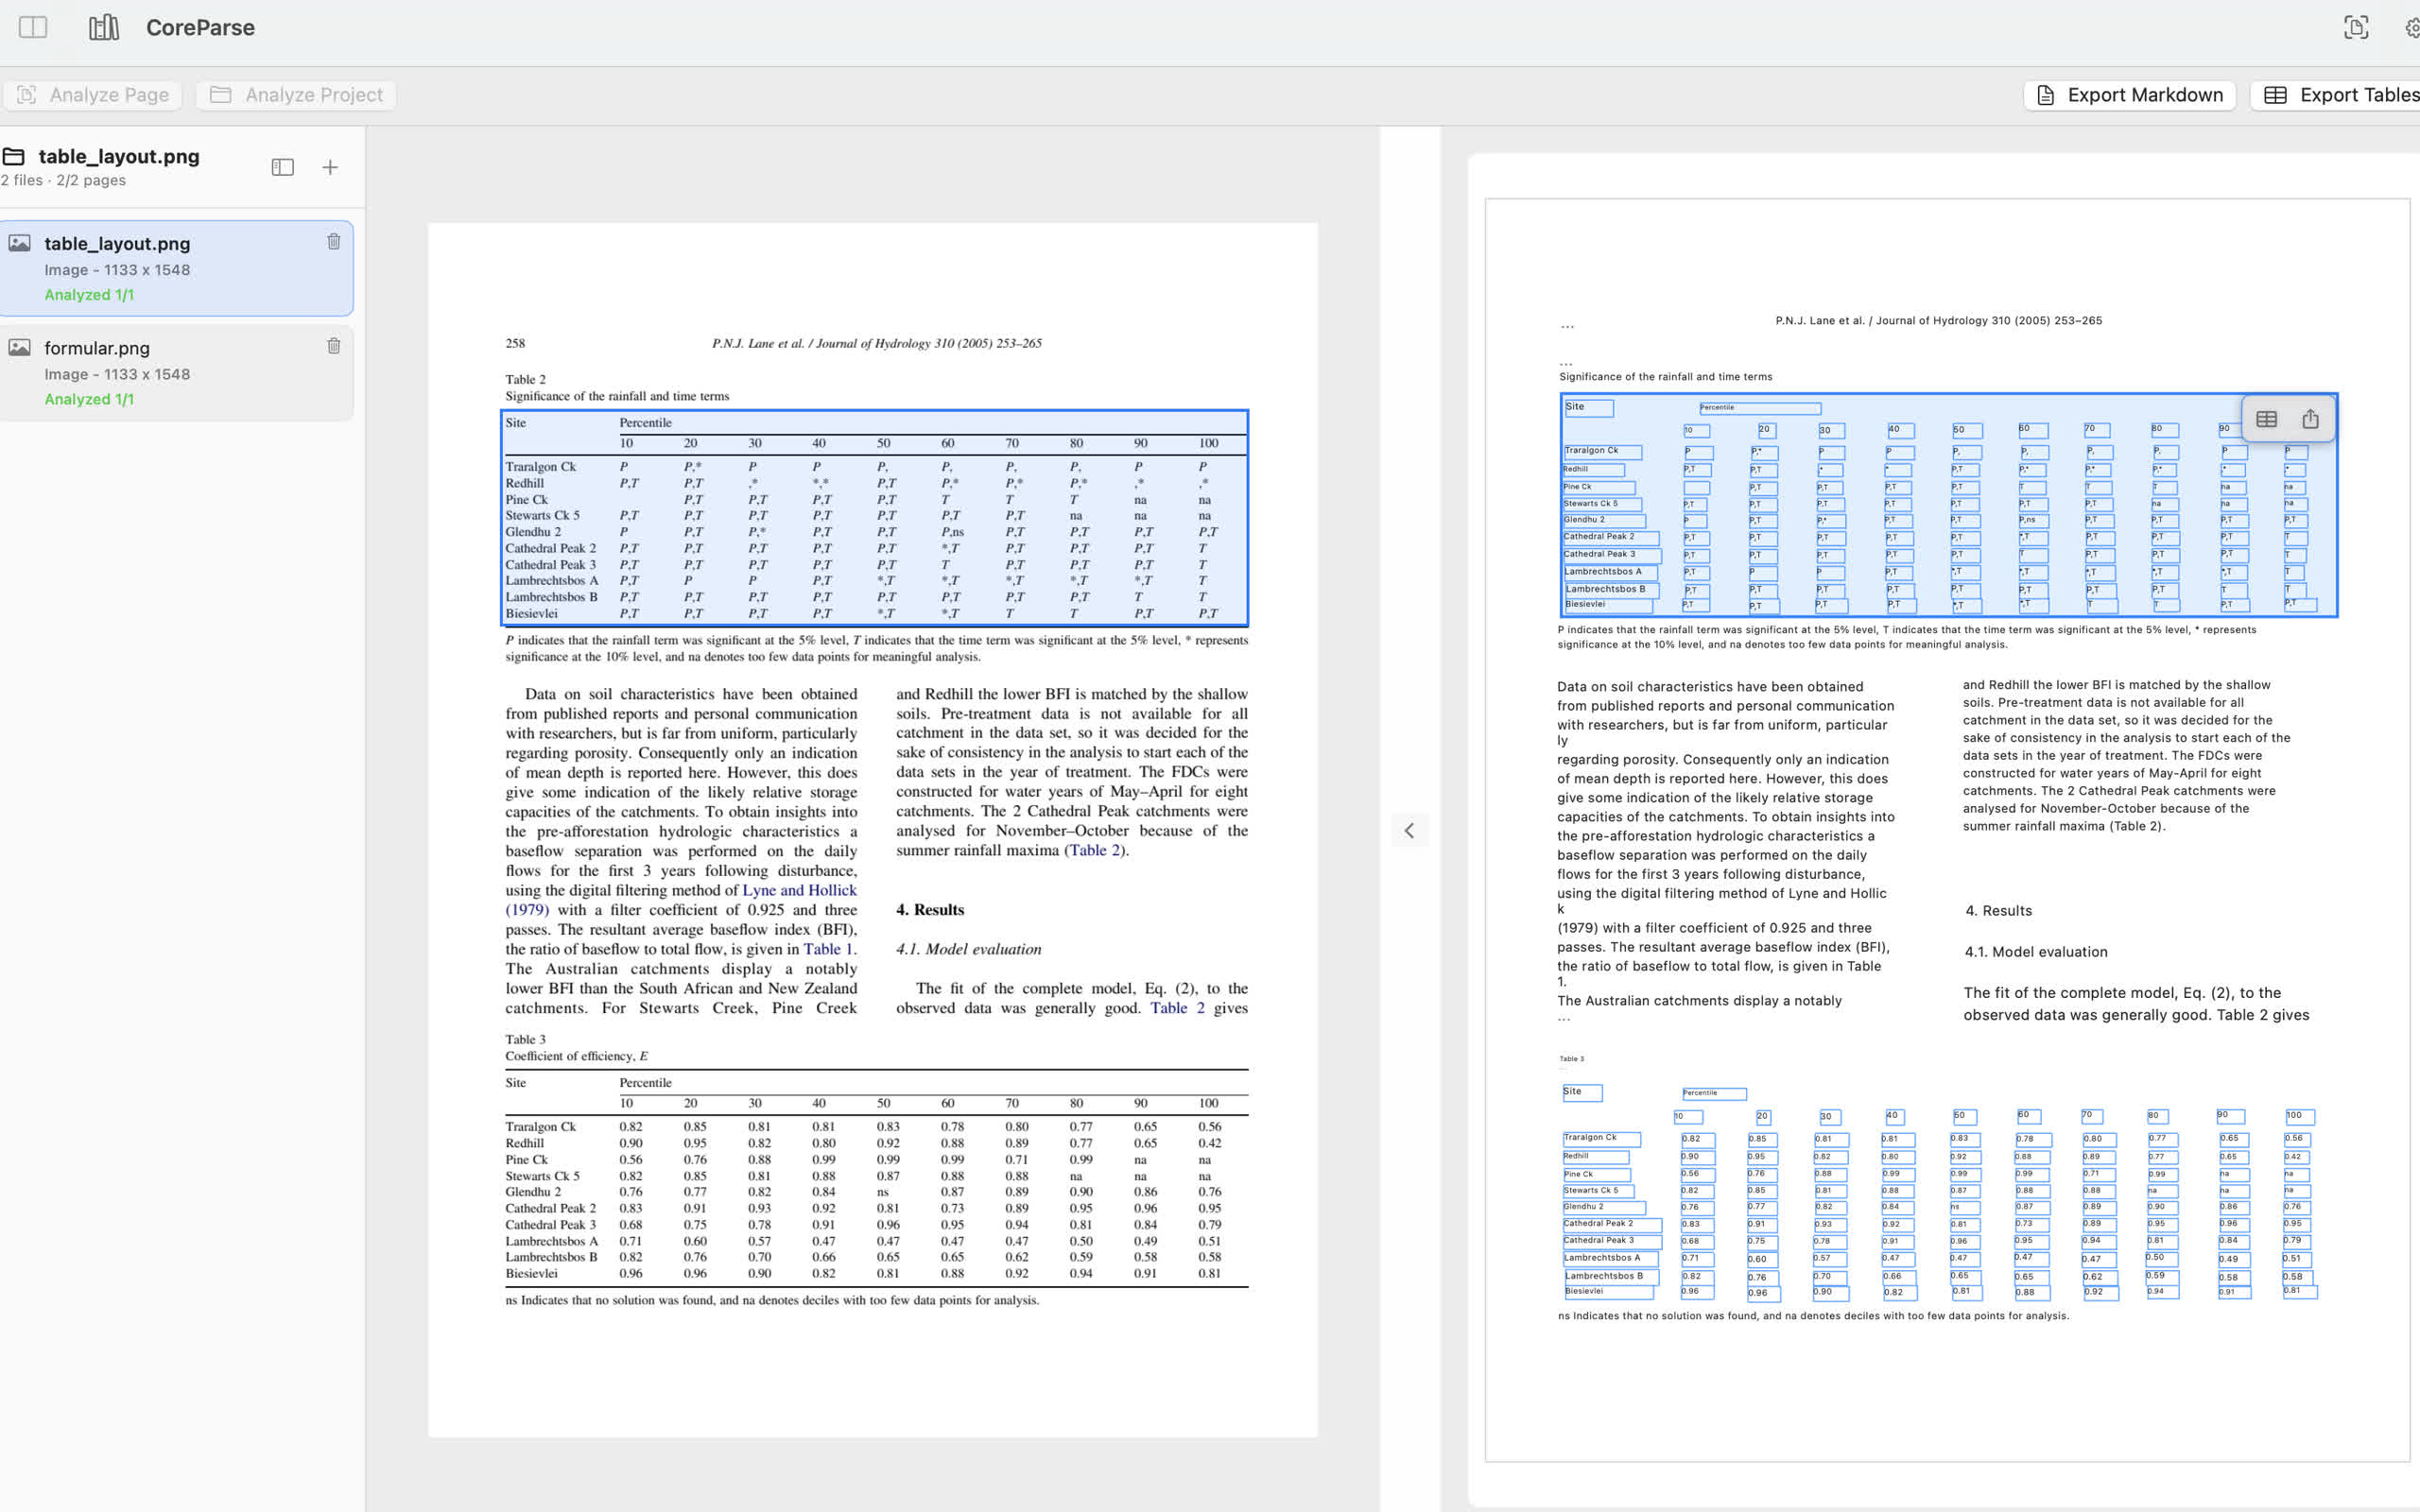Screen dimensions: 2420x1512
Task: Click the table view icon on Table 2 overlay
Action: click(2267, 419)
